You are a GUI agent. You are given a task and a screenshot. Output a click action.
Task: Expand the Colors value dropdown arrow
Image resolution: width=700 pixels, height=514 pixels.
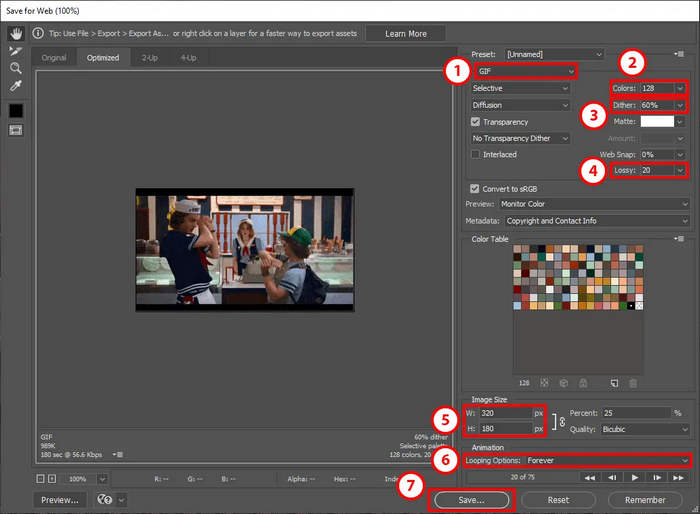pos(679,88)
